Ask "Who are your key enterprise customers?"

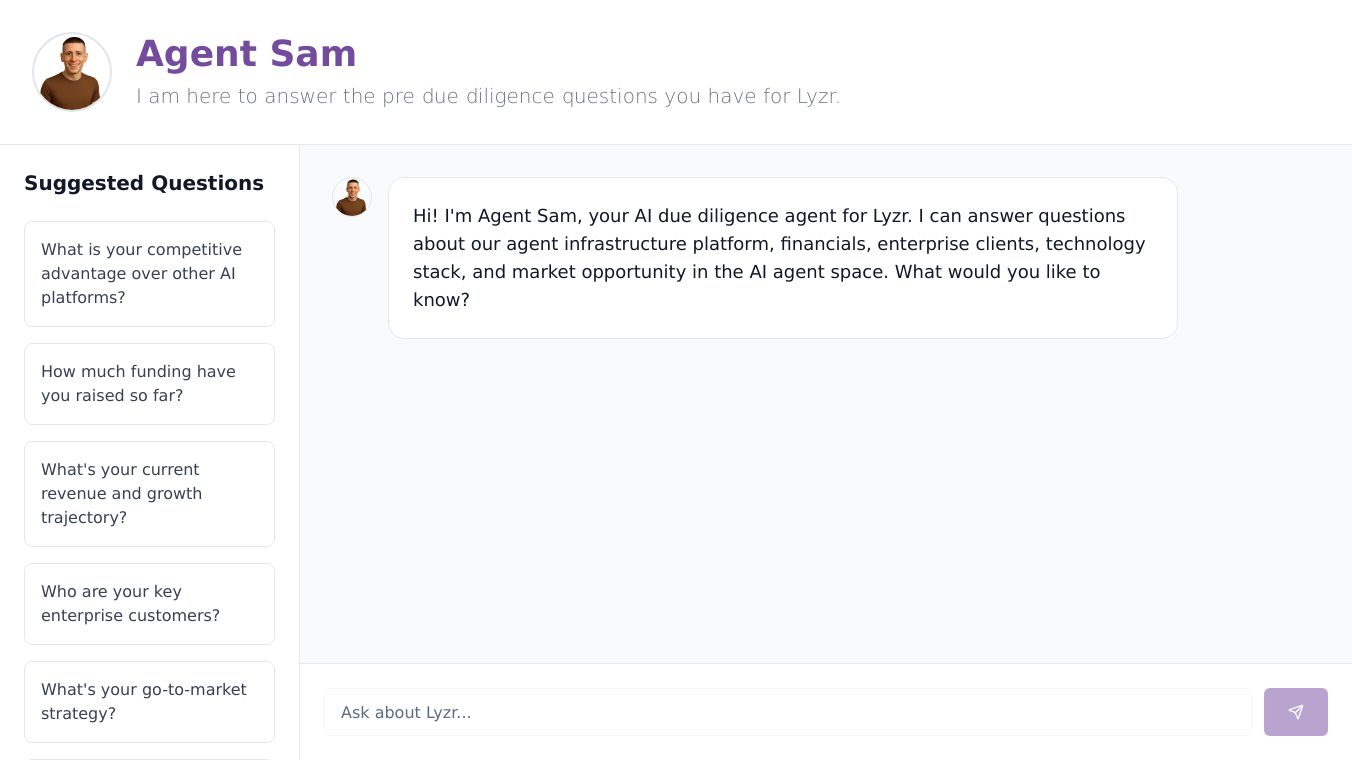[x=149, y=603]
